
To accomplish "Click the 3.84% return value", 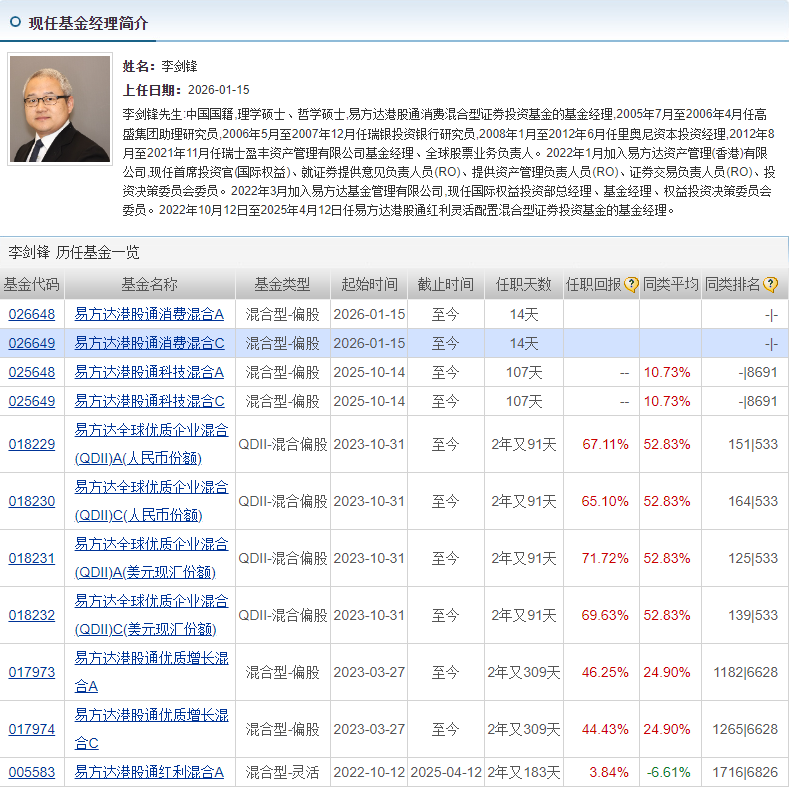I will coord(609,772).
